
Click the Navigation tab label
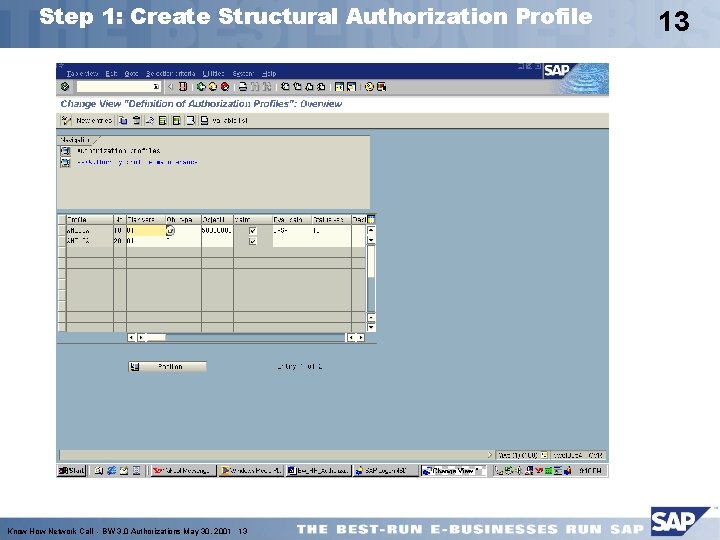[76, 140]
